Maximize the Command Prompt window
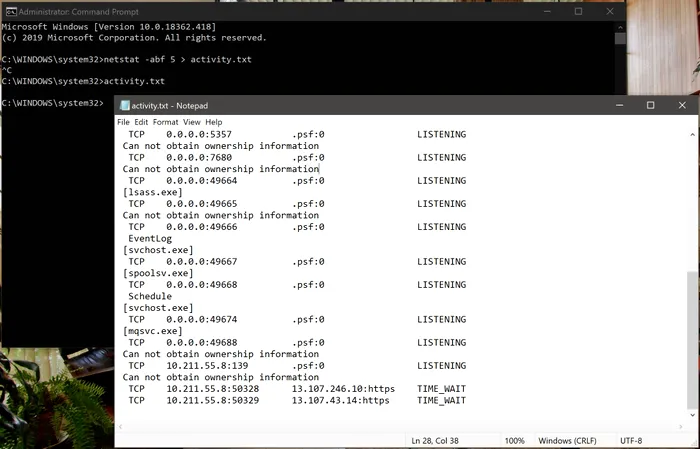 click(578, 10)
